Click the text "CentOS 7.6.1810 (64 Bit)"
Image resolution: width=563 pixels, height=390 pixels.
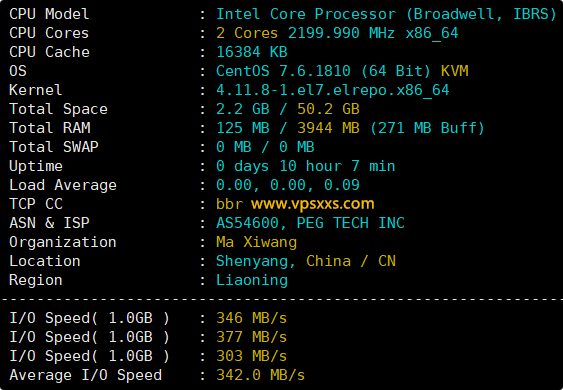point(323,71)
